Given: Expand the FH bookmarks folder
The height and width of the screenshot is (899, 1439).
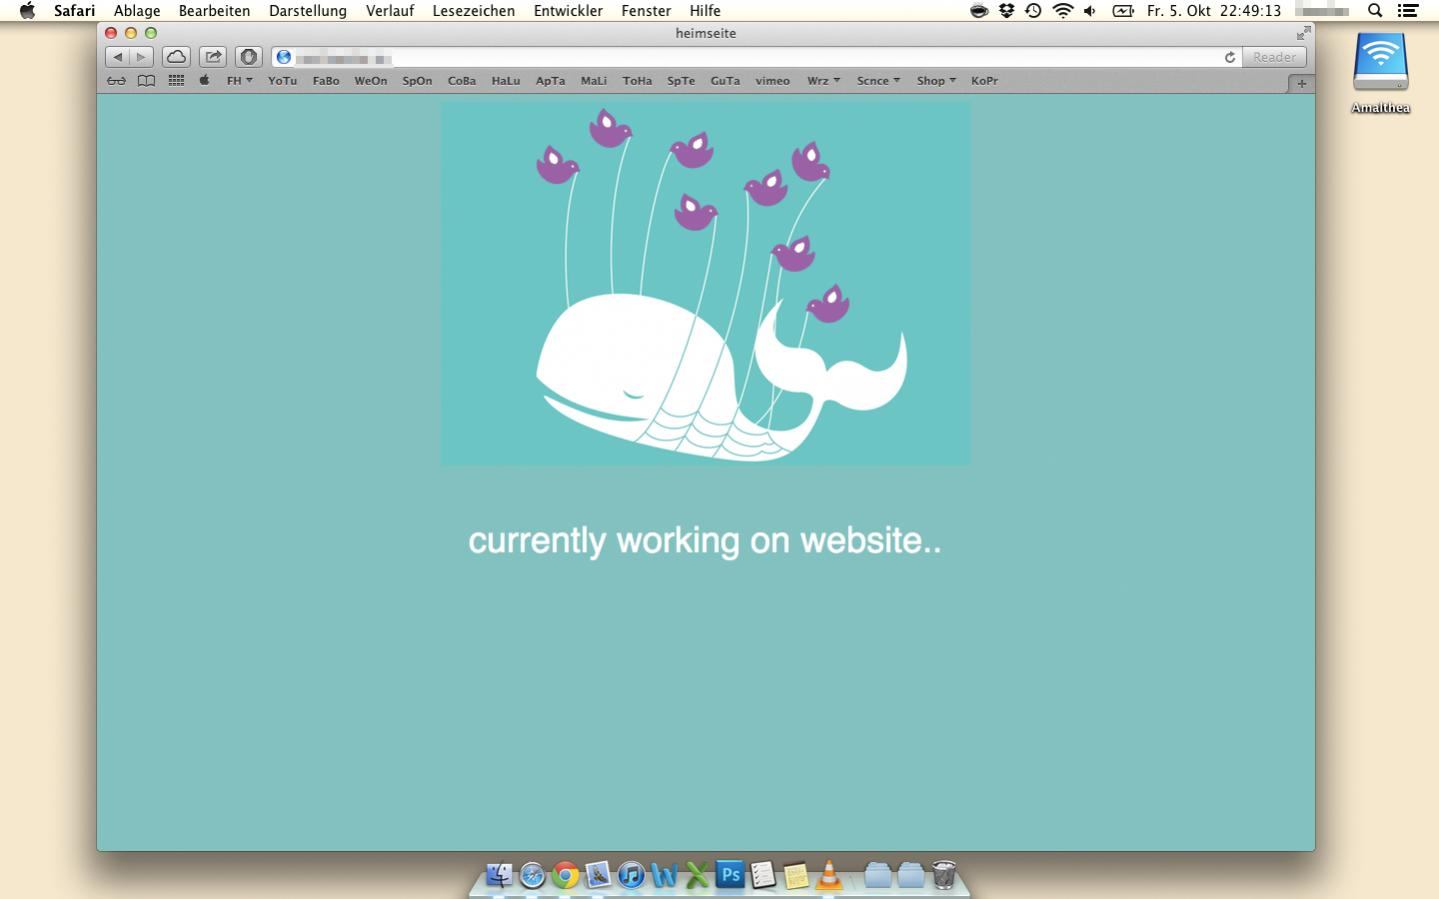Looking at the screenshot, I should [239, 81].
